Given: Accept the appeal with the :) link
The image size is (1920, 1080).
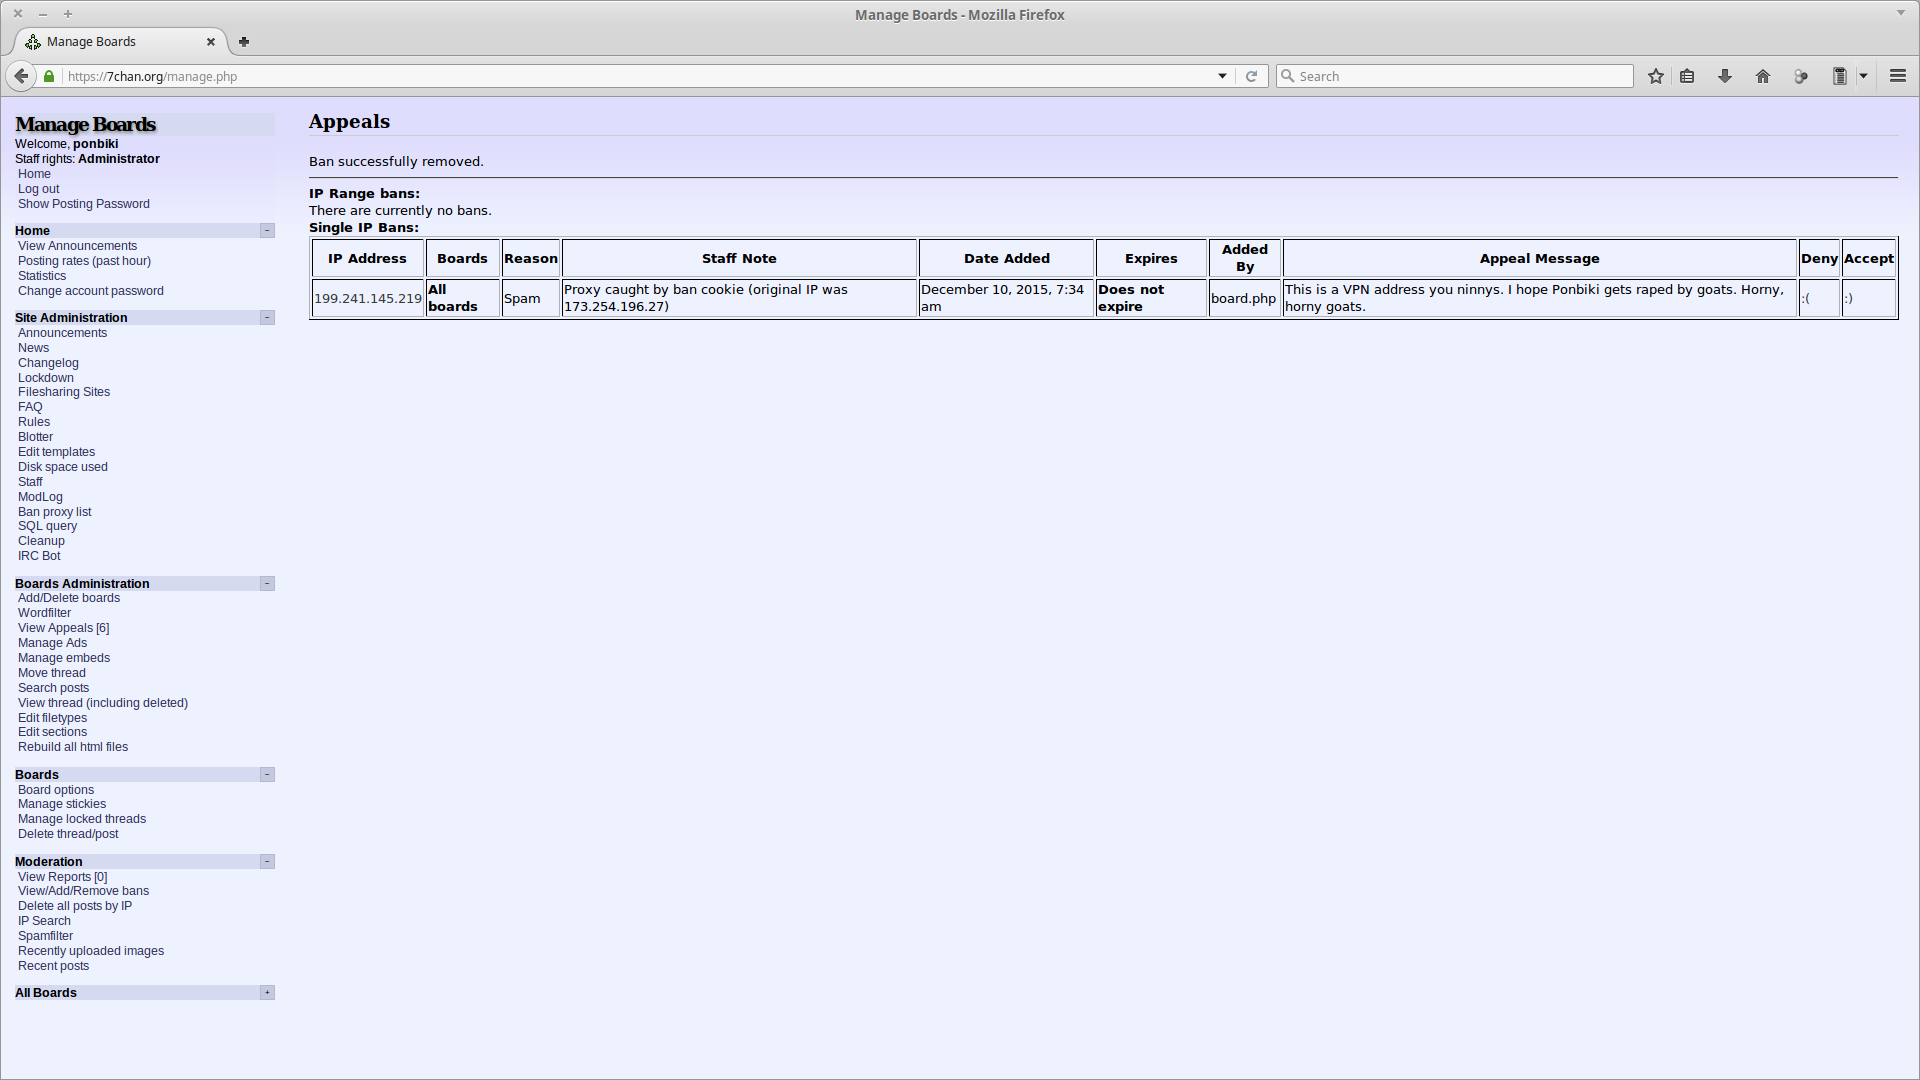Looking at the screenshot, I should (1849, 299).
